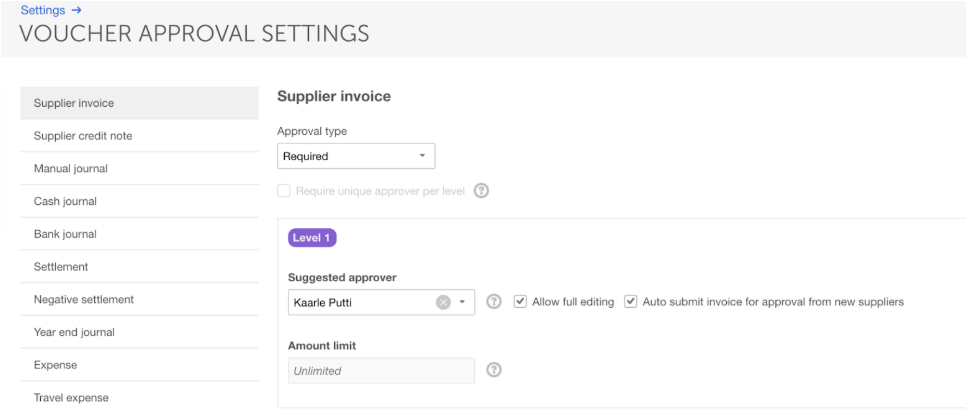Check Require unique approver per level
966x409 pixels.
pos(284,191)
